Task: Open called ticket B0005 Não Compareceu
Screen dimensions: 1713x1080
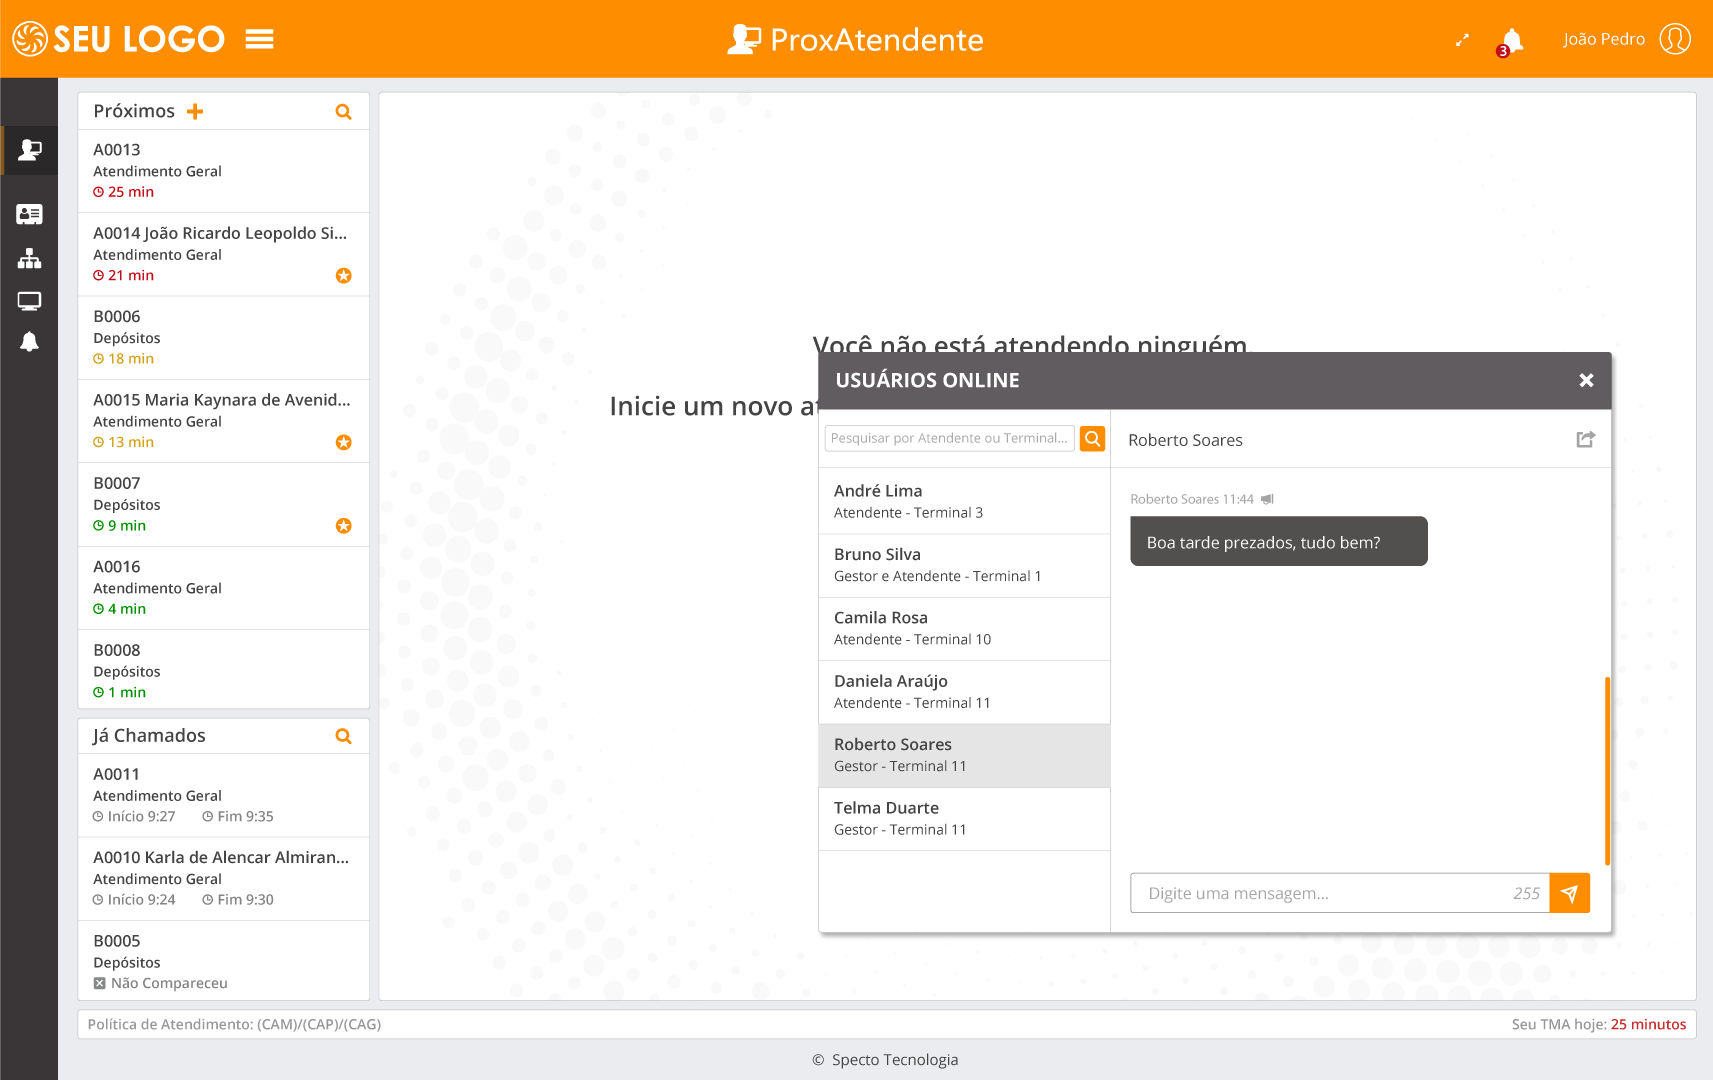Action: 223,961
